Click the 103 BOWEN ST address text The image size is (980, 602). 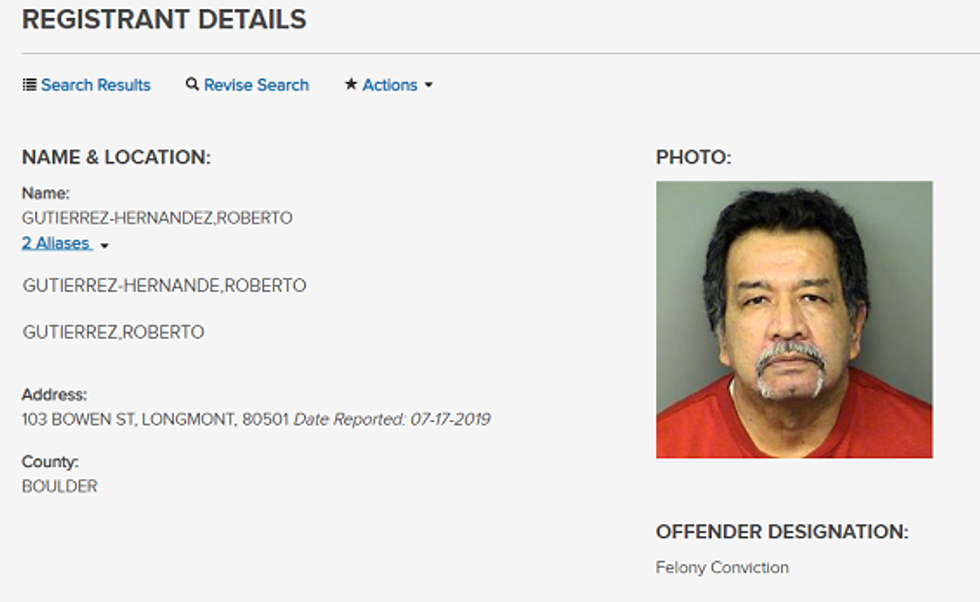[x=155, y=419]
